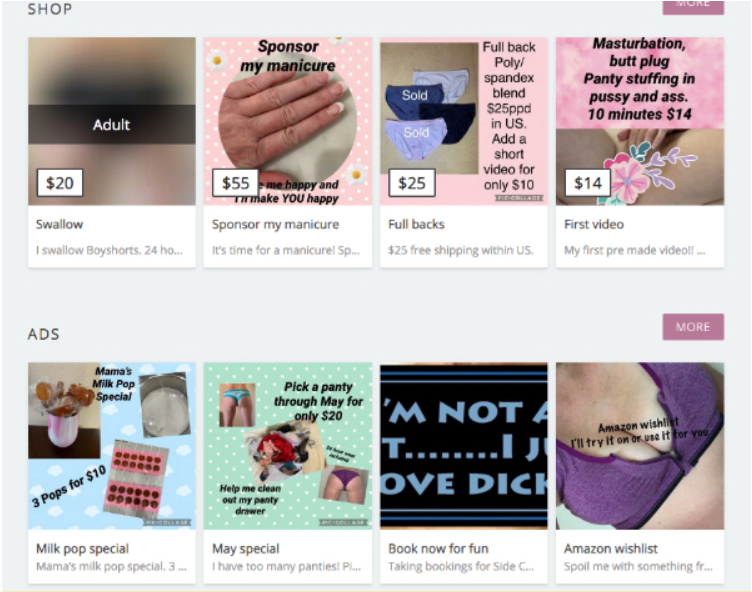Open the Book now for fun title

pyautogui.click(x=438, y=548)
